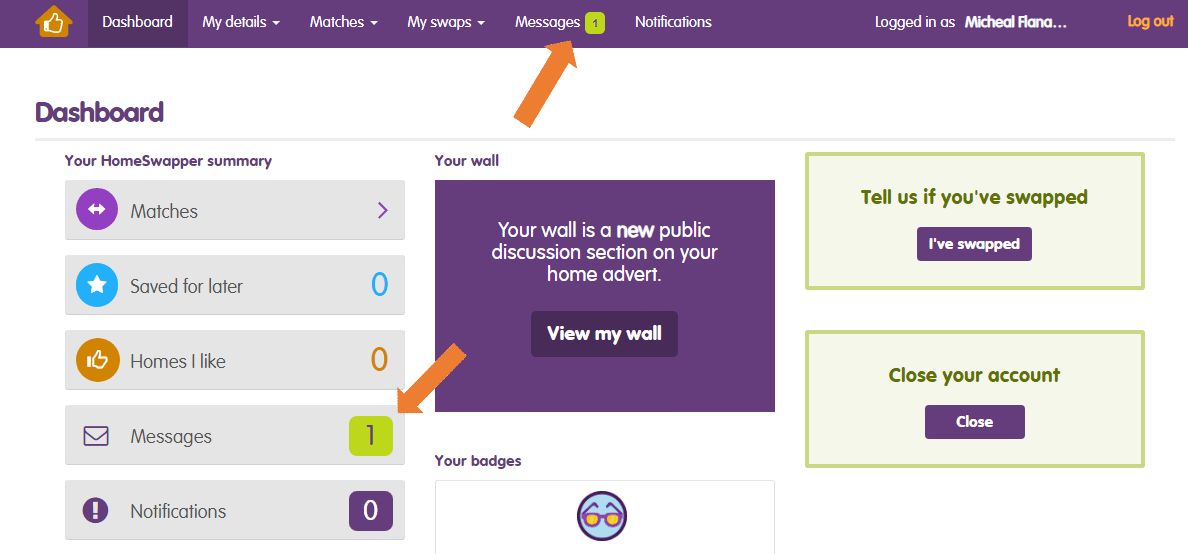
Task: Click the green Messages count badge in summary
Action: 370,436
